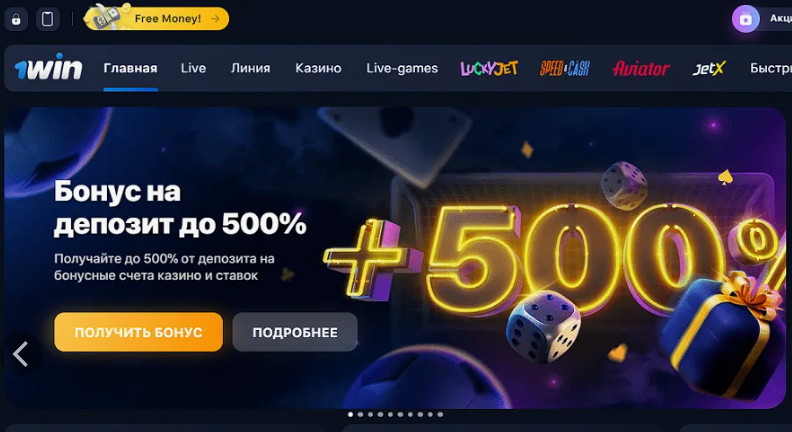Switch to the Live tab
This screenshot has height=432, width=792.
(x=193, y=68)
